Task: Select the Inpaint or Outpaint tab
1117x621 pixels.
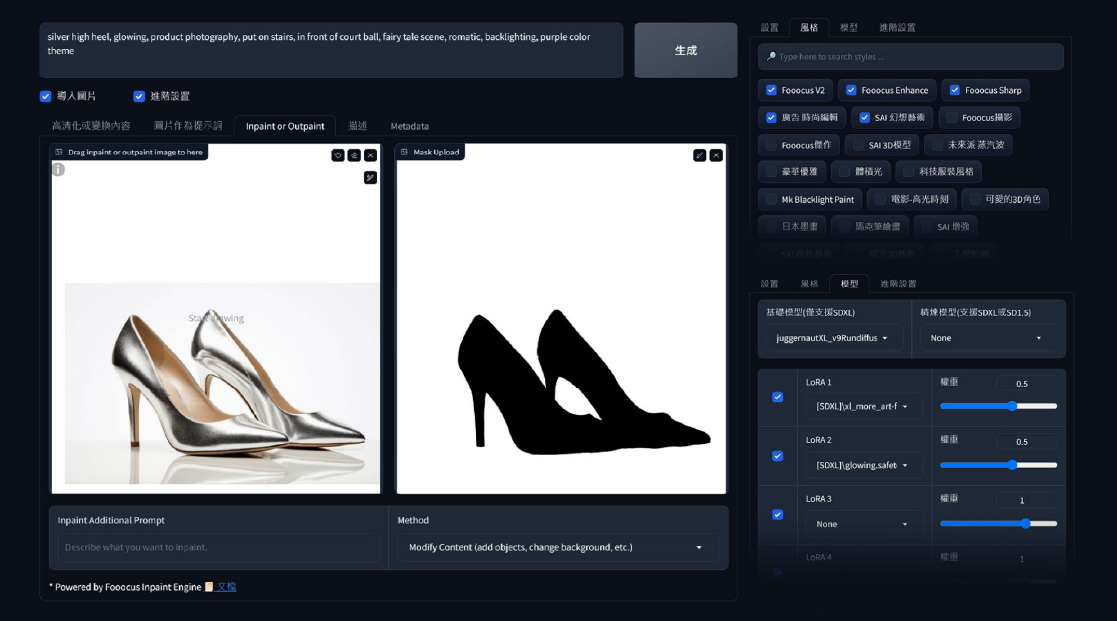Action: 285,126
